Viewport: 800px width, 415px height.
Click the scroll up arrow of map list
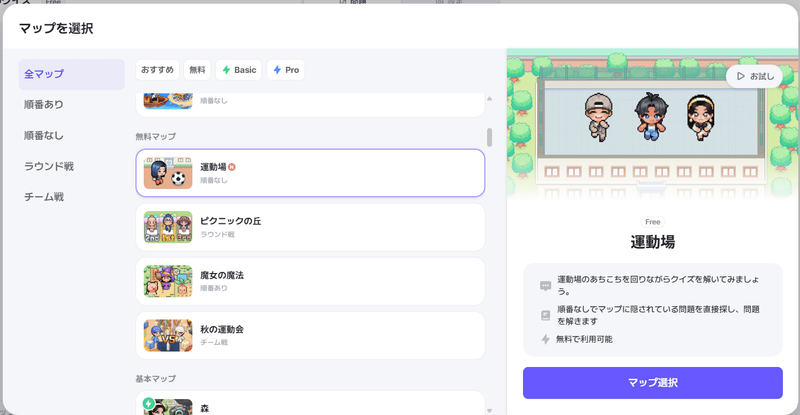tap(489, 99)
